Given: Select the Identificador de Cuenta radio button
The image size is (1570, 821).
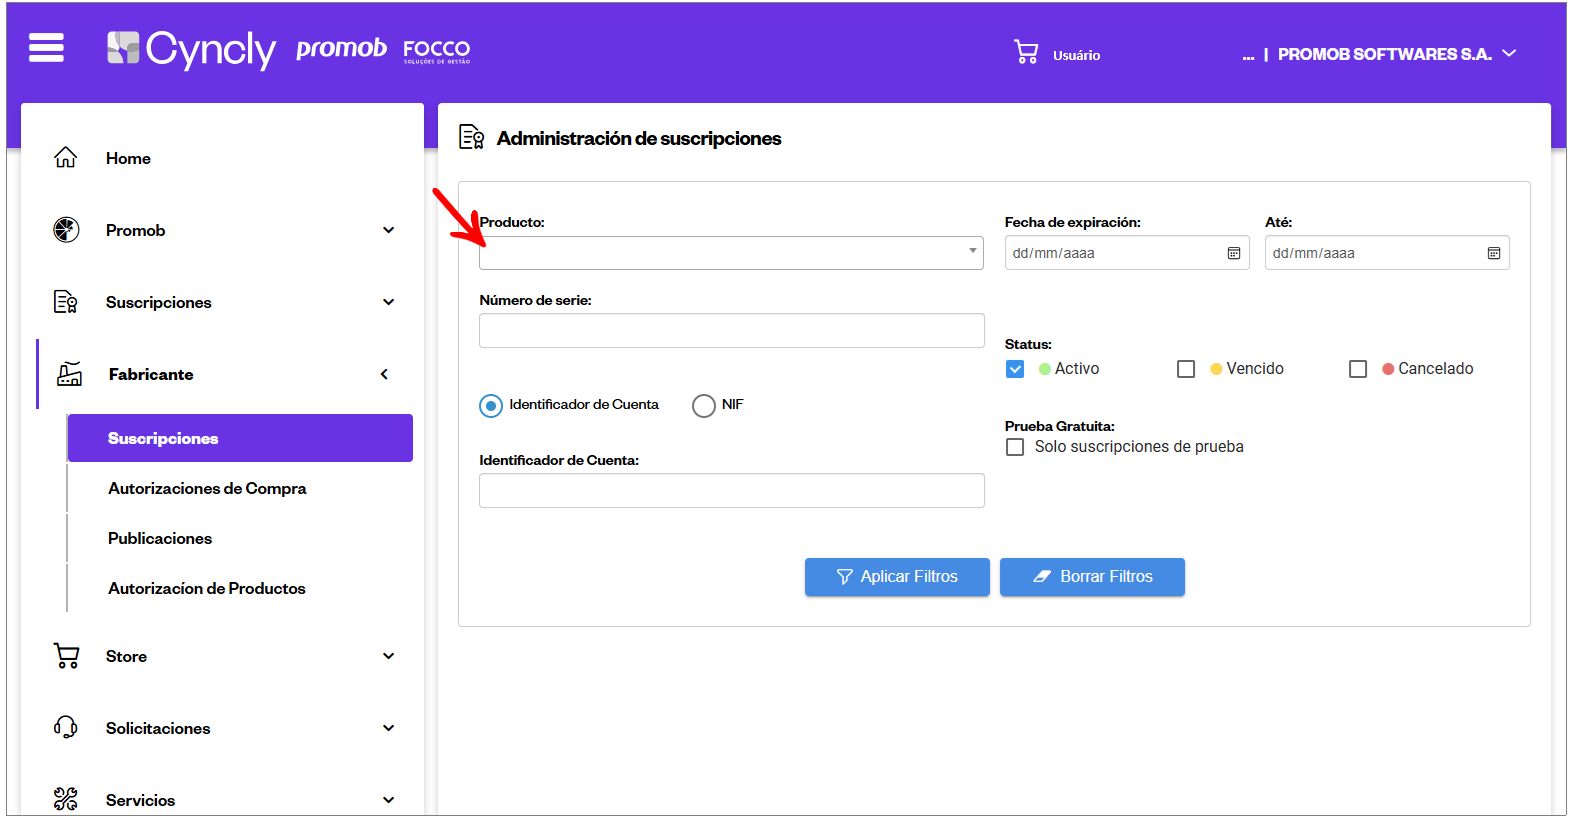Looking at the screenshot, I should [x=491, y=405].
